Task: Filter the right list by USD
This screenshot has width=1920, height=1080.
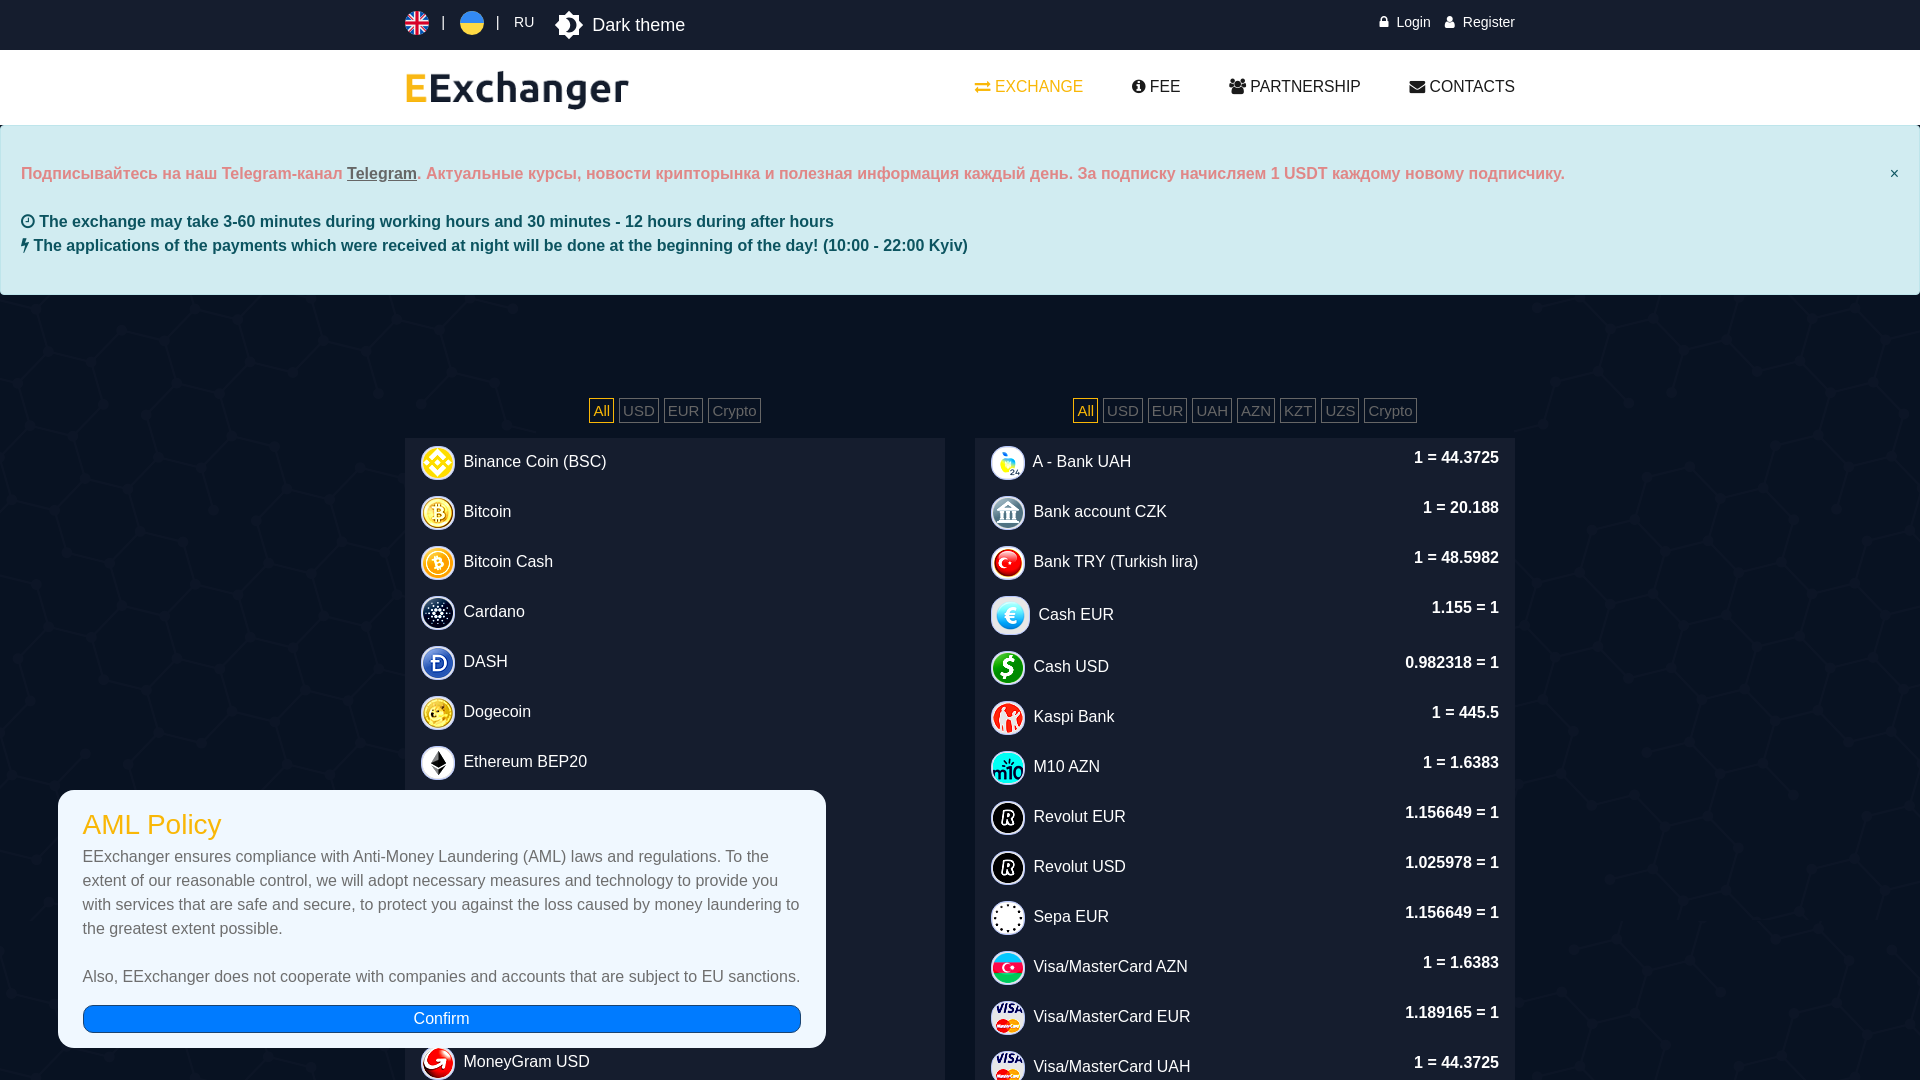Action: click(1123, 411)
